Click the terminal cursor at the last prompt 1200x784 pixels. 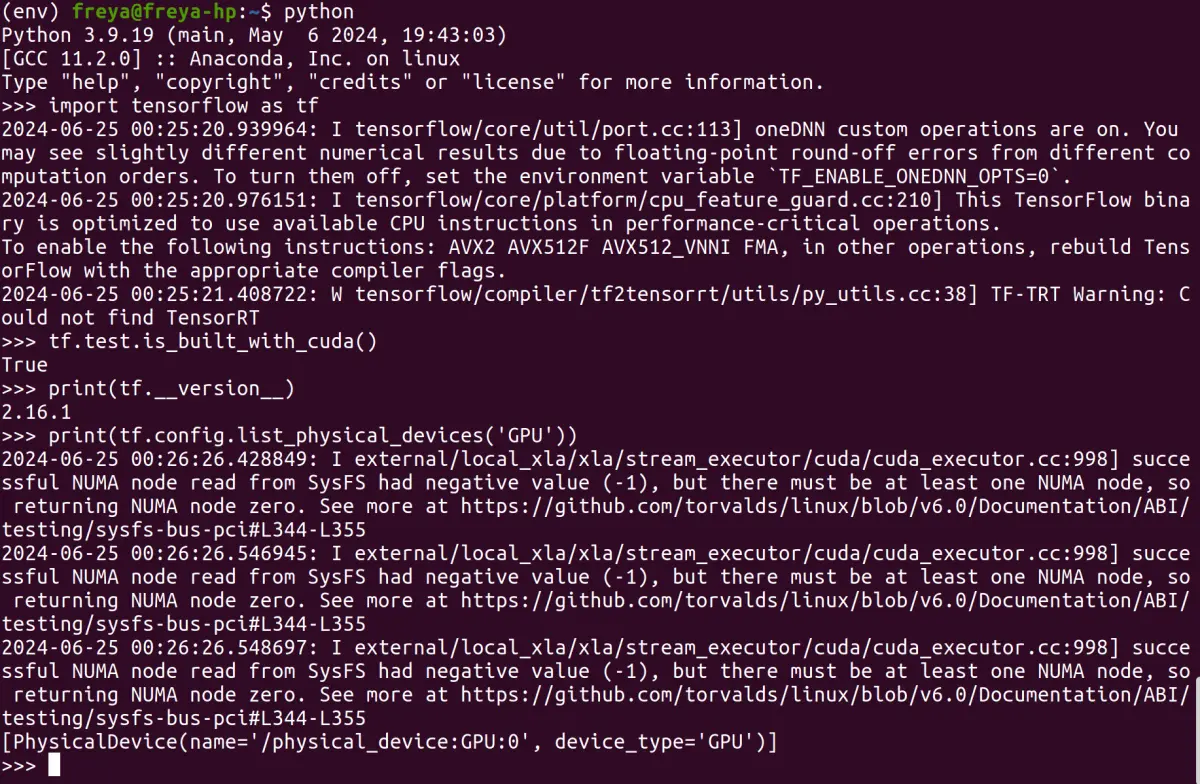point(54,765)
